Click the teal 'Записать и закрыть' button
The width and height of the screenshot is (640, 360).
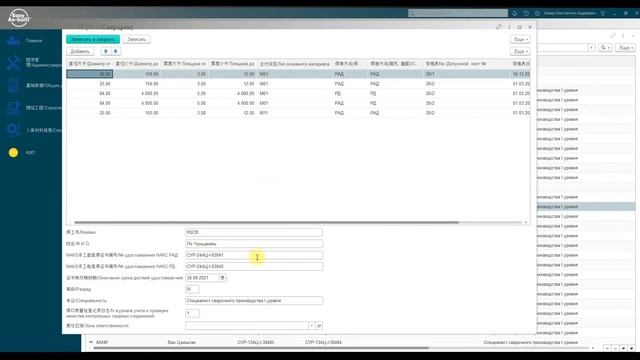(93, 39)
